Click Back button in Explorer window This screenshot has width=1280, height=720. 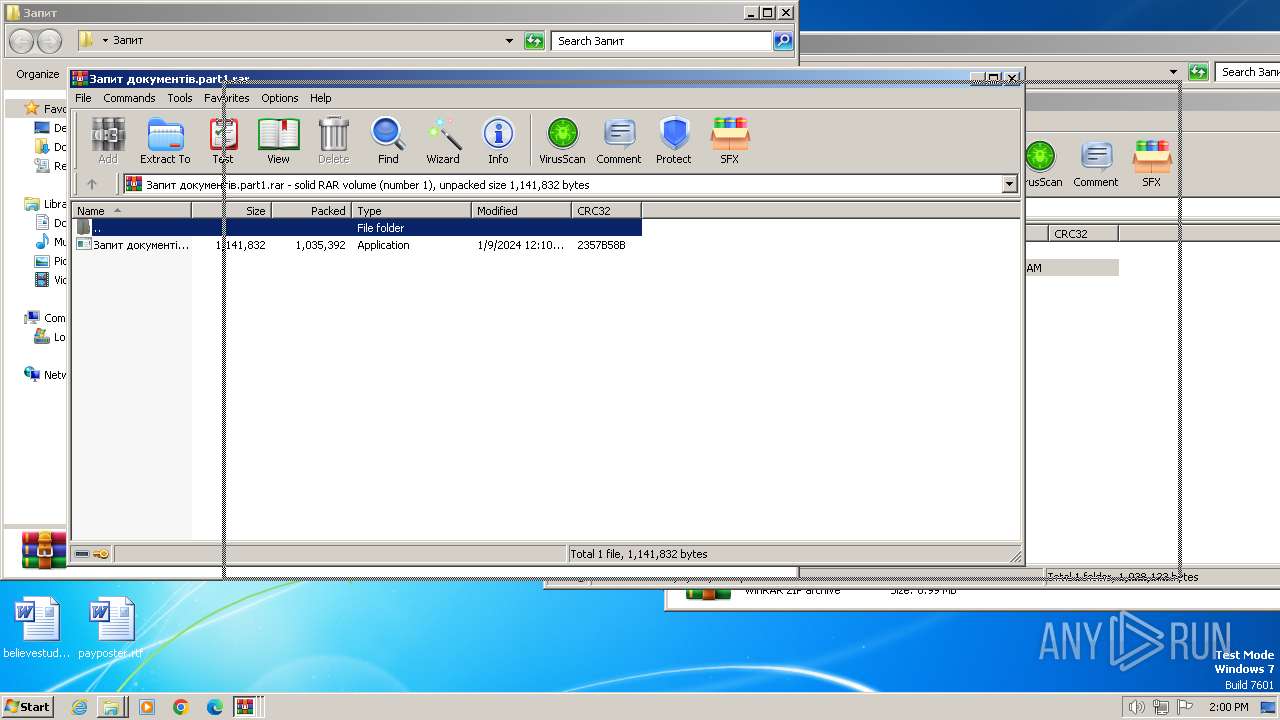(x=22, y=41)
